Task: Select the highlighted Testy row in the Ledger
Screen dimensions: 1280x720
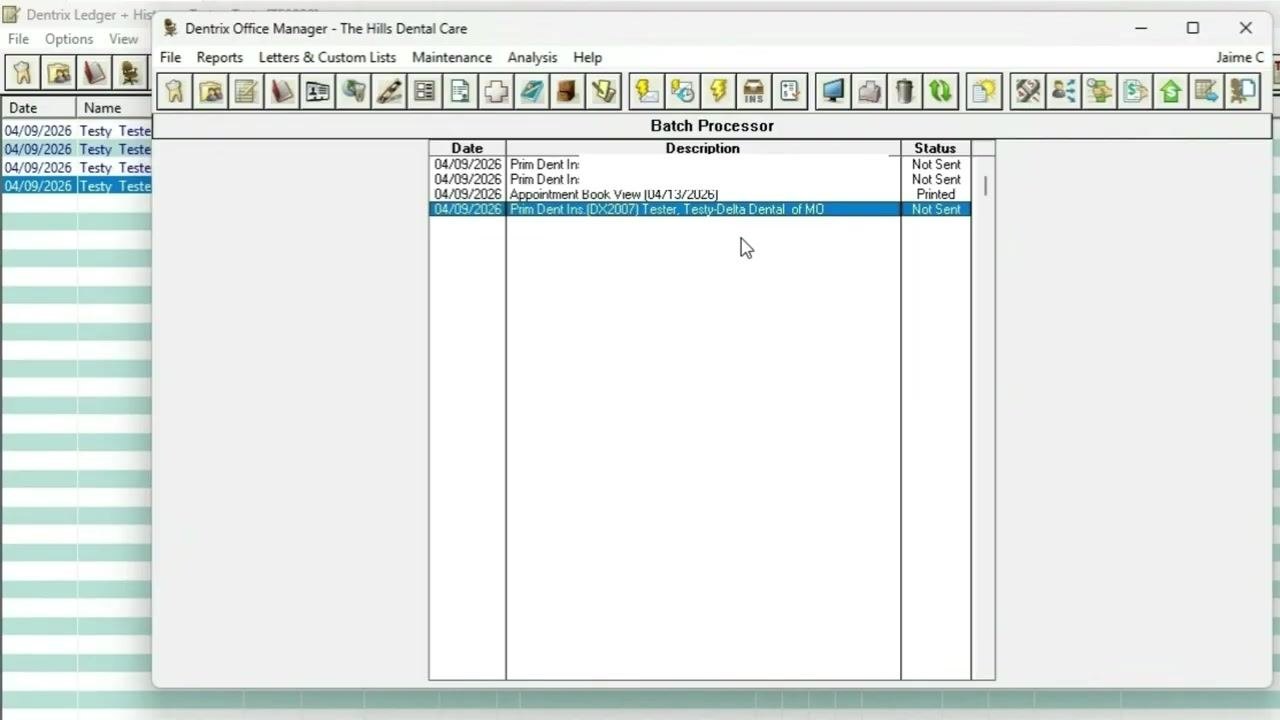Action: tap(76, 186)
